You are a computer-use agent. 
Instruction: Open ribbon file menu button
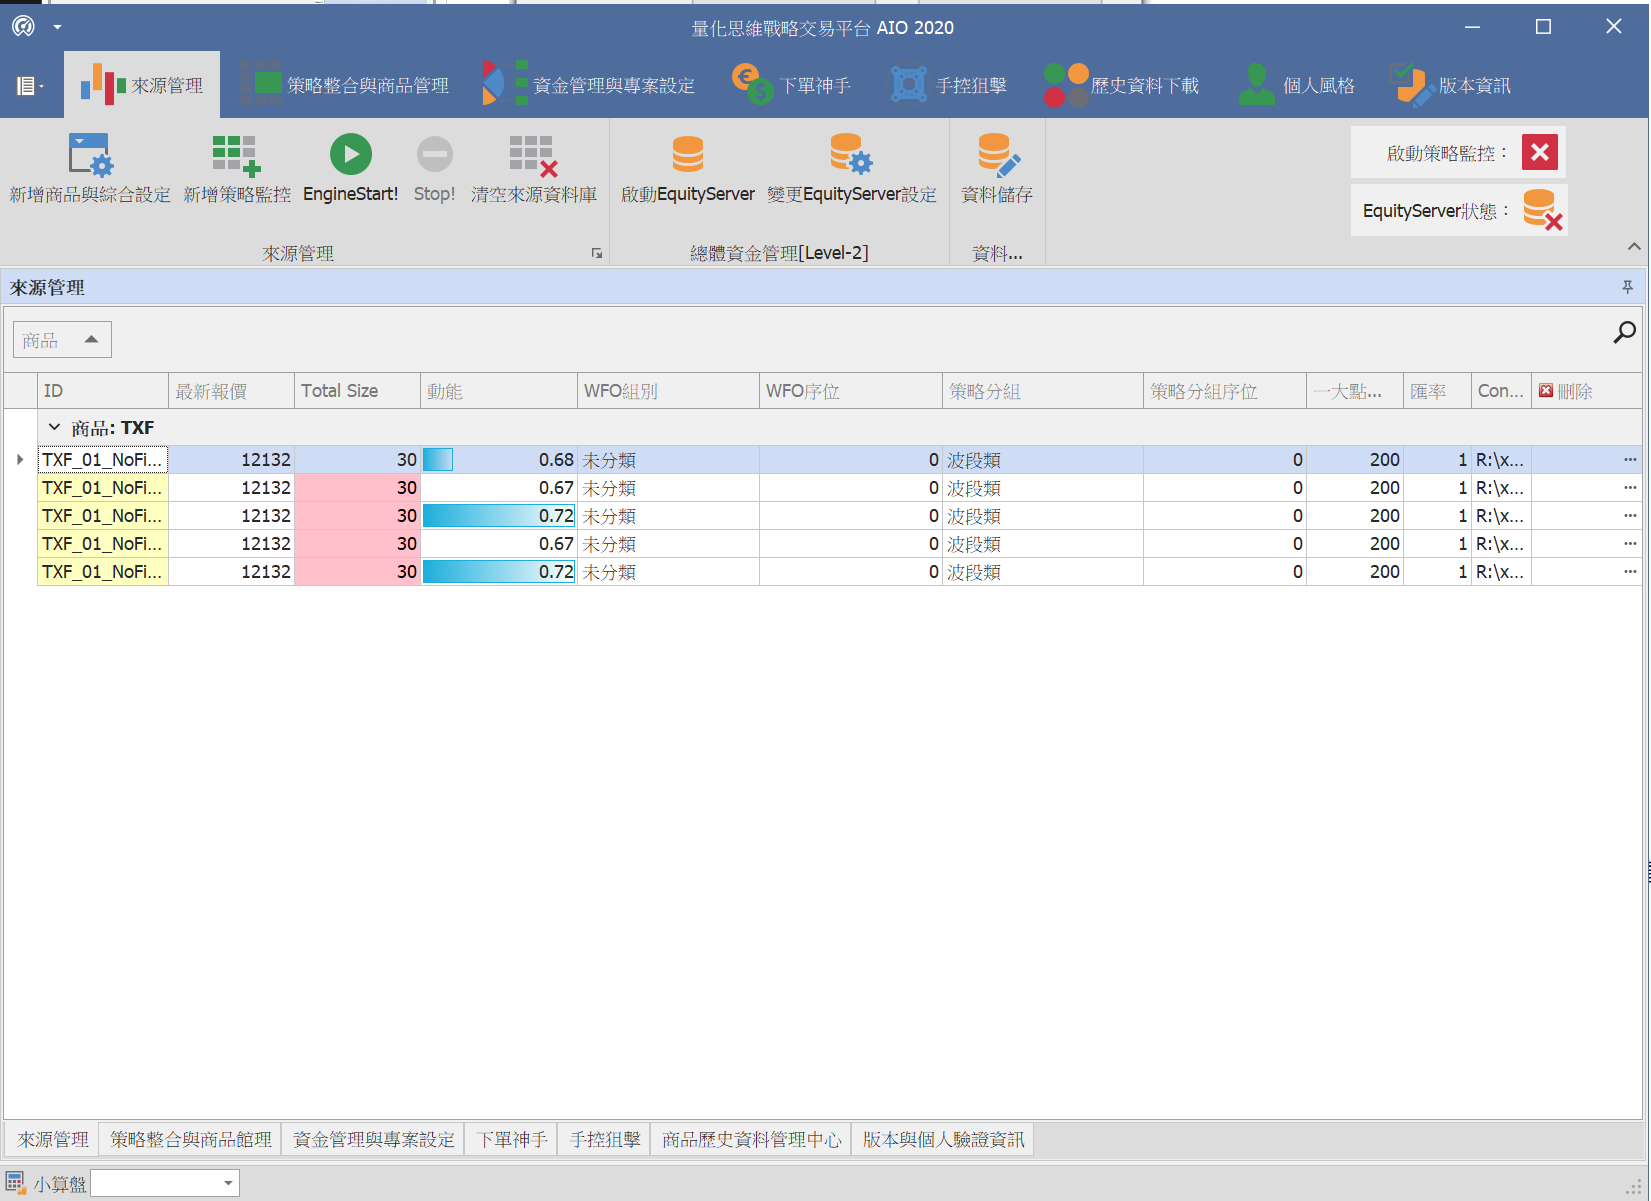(x=30, y=86)
